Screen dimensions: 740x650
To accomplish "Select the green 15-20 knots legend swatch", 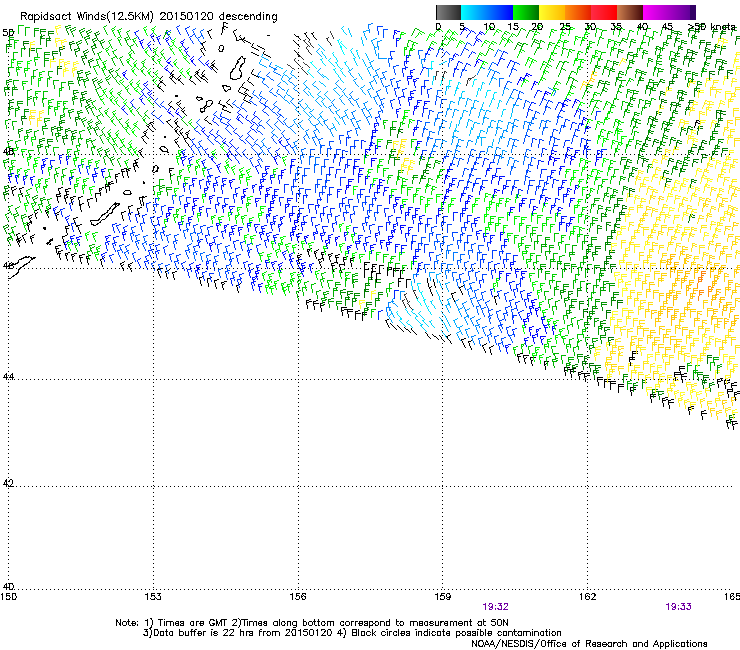I will coord(526,12).
